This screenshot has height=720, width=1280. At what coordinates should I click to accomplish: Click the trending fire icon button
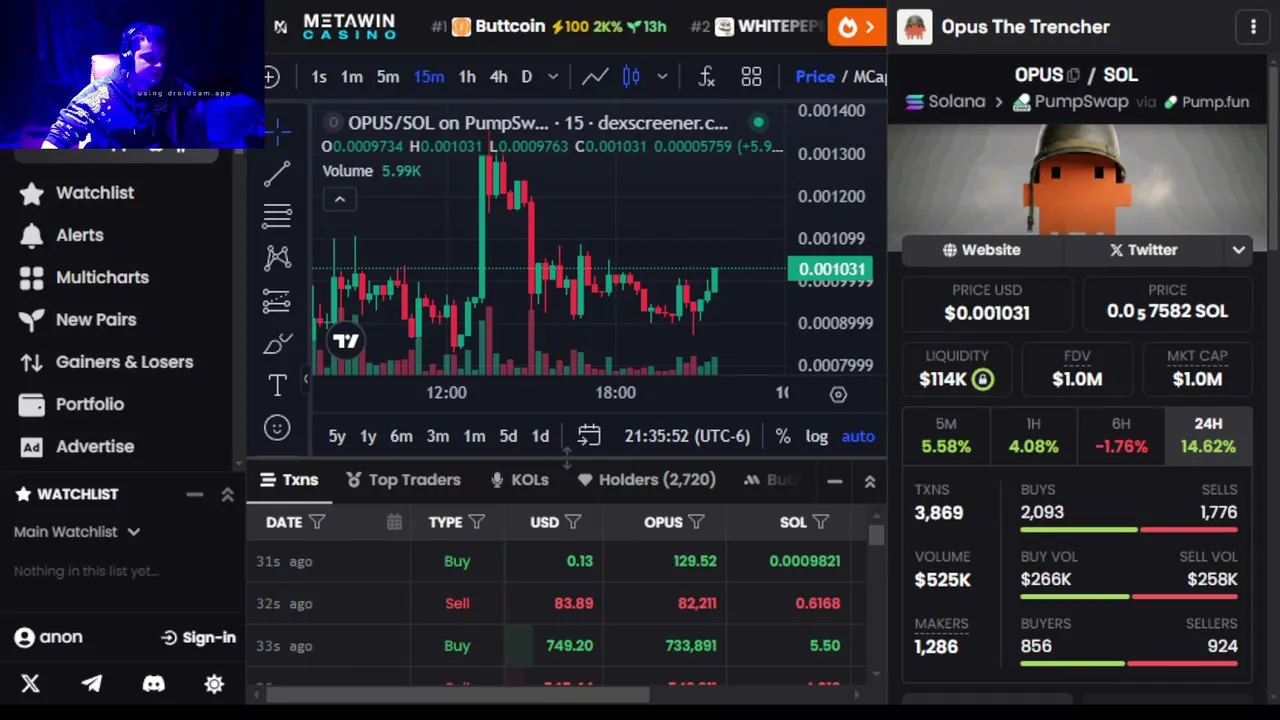(857, 27)
